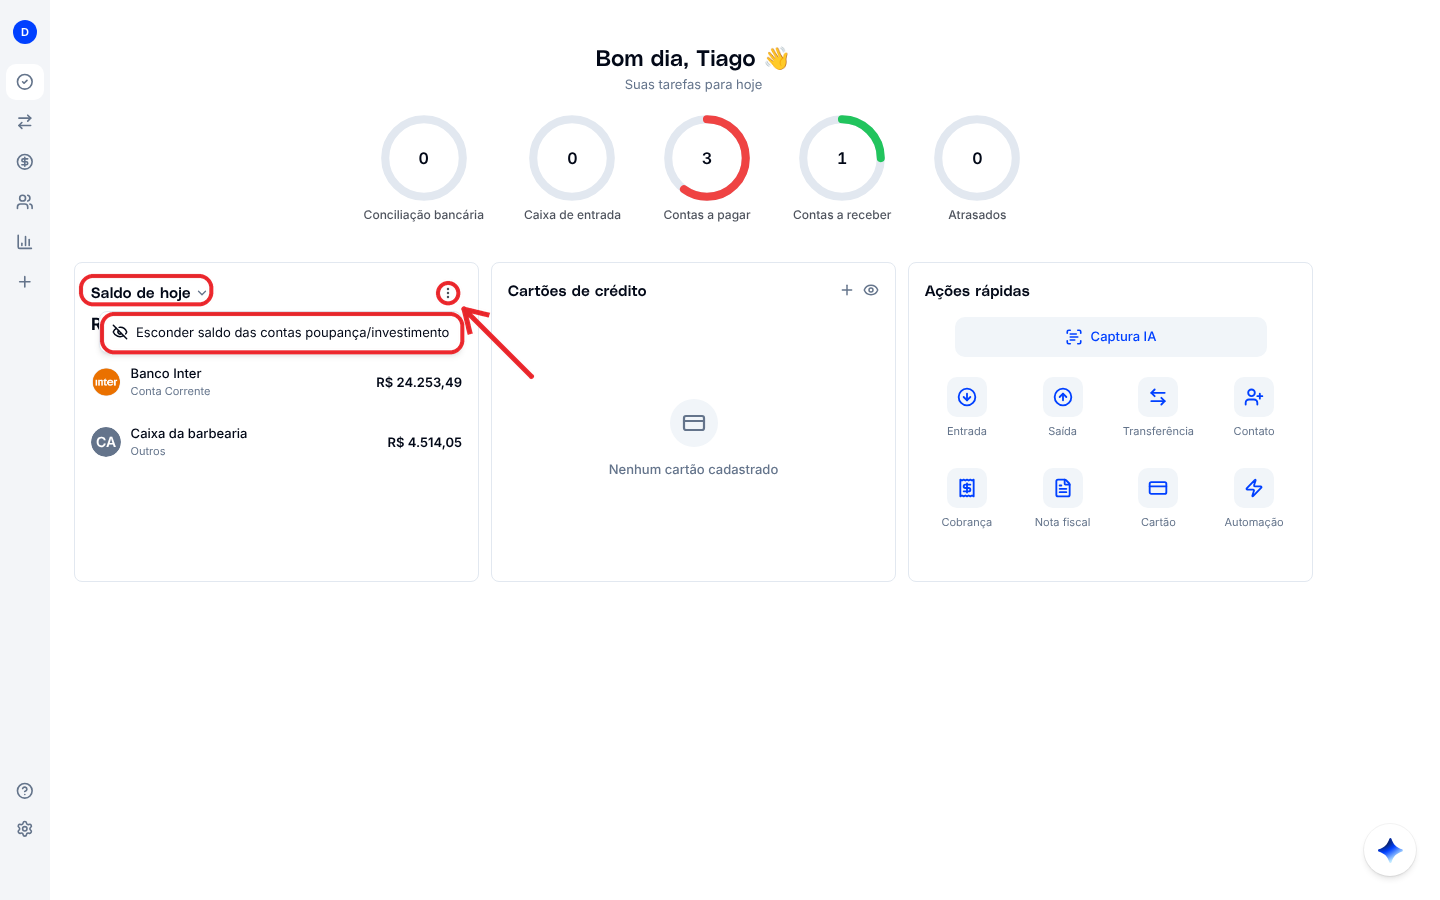Open the Contas a pagar task circle
1440x900 pixels.
click(x=707, y=158)
